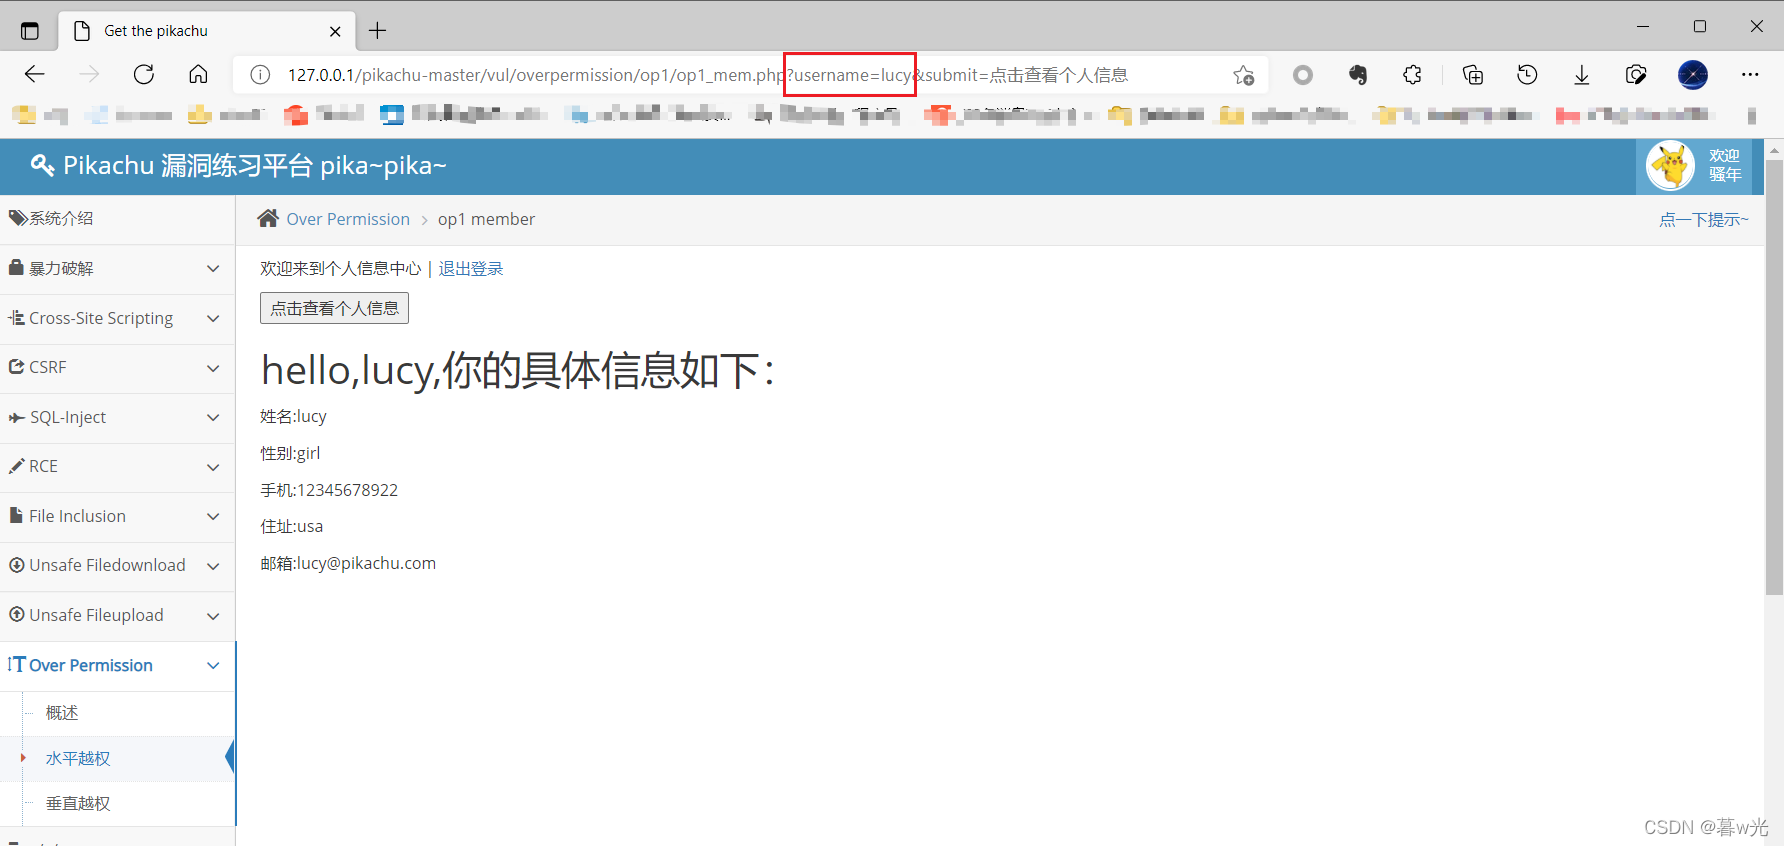Open the File Inclusion sidebar item
The image size is (1784, 846).
[117, 516]
